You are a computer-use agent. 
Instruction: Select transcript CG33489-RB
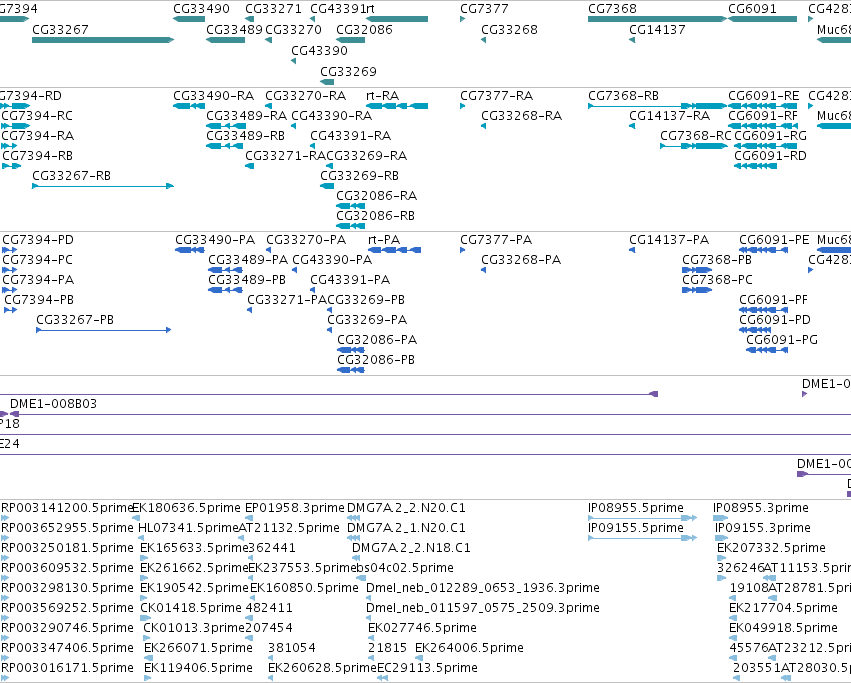pyautogui.click(x=245, y=136)
